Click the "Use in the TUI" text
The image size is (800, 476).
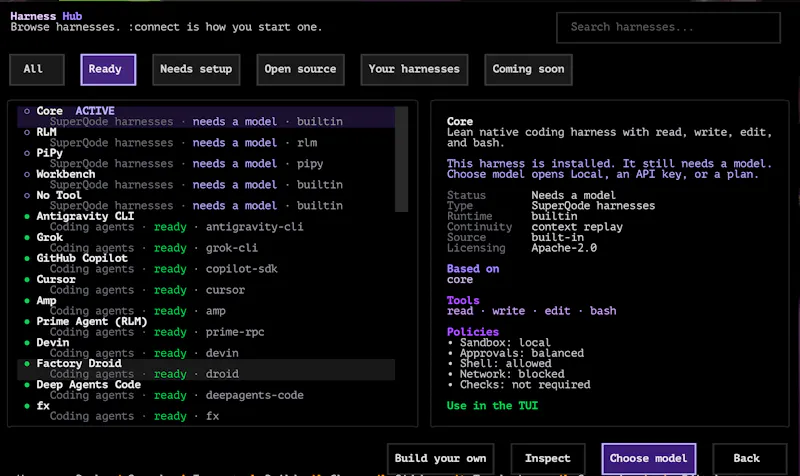click(x=492, y=406)
